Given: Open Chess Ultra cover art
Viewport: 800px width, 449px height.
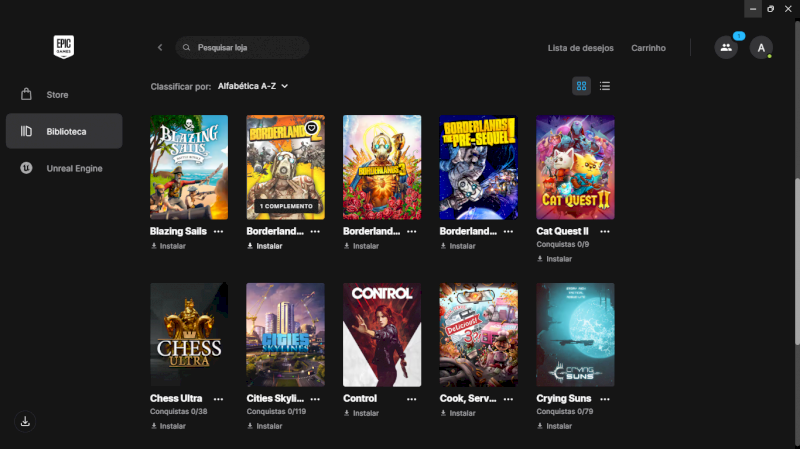Looking at the screenshot, I should tap(189, 335).
